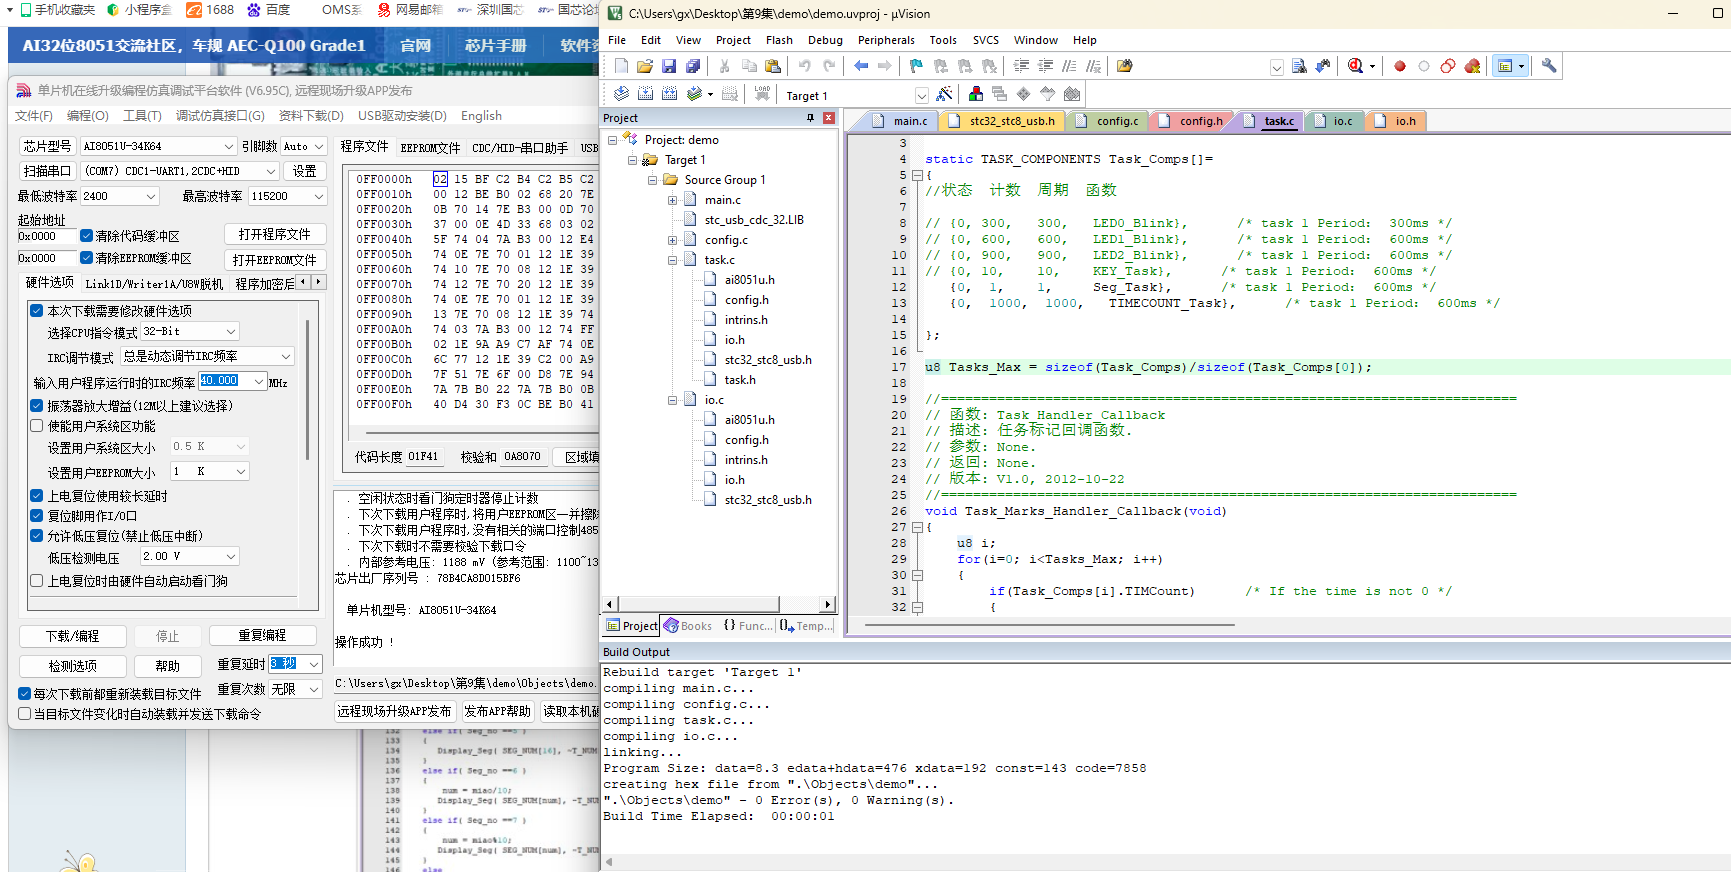
Task: Open the 资料下载(D) menu in programmer
Action: click(x=311, y=116)
